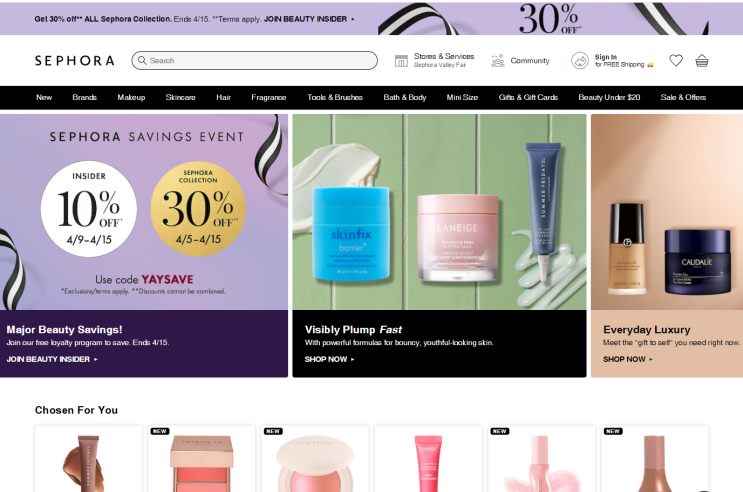Open the Makeup menu

click(x=131, y=97)
